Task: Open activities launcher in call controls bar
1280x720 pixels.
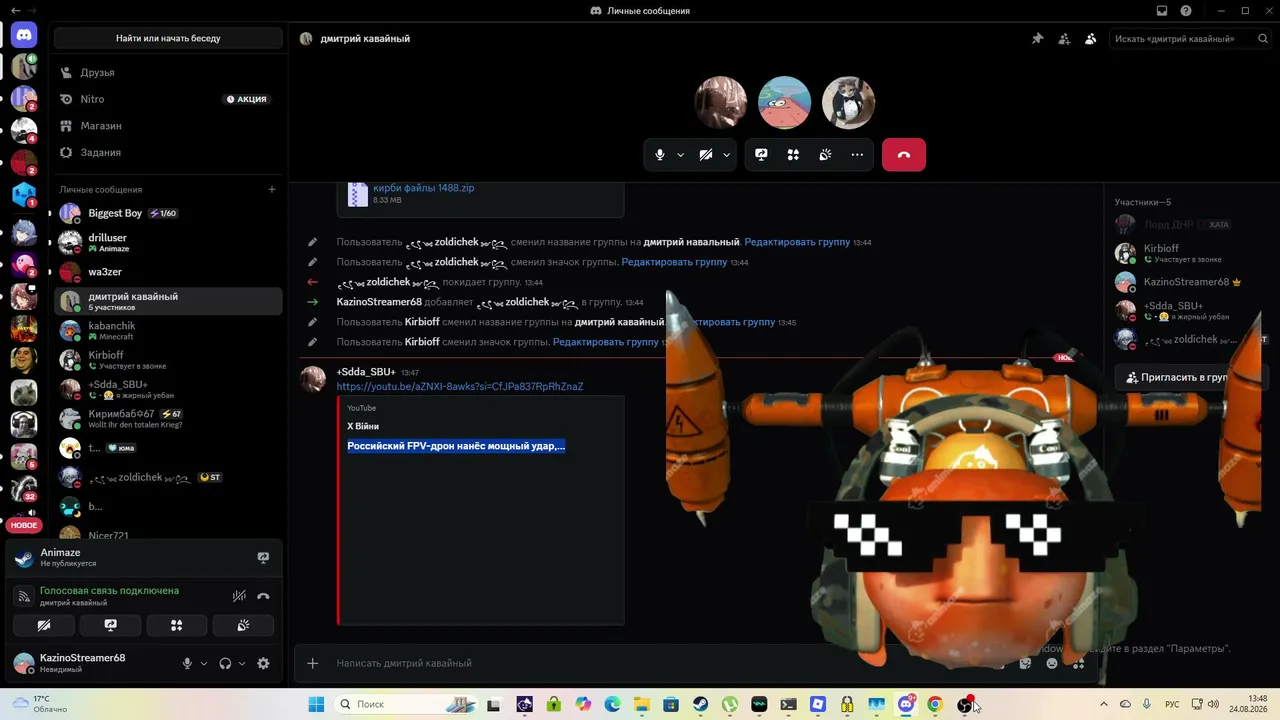Action: (x=793, y=155)
